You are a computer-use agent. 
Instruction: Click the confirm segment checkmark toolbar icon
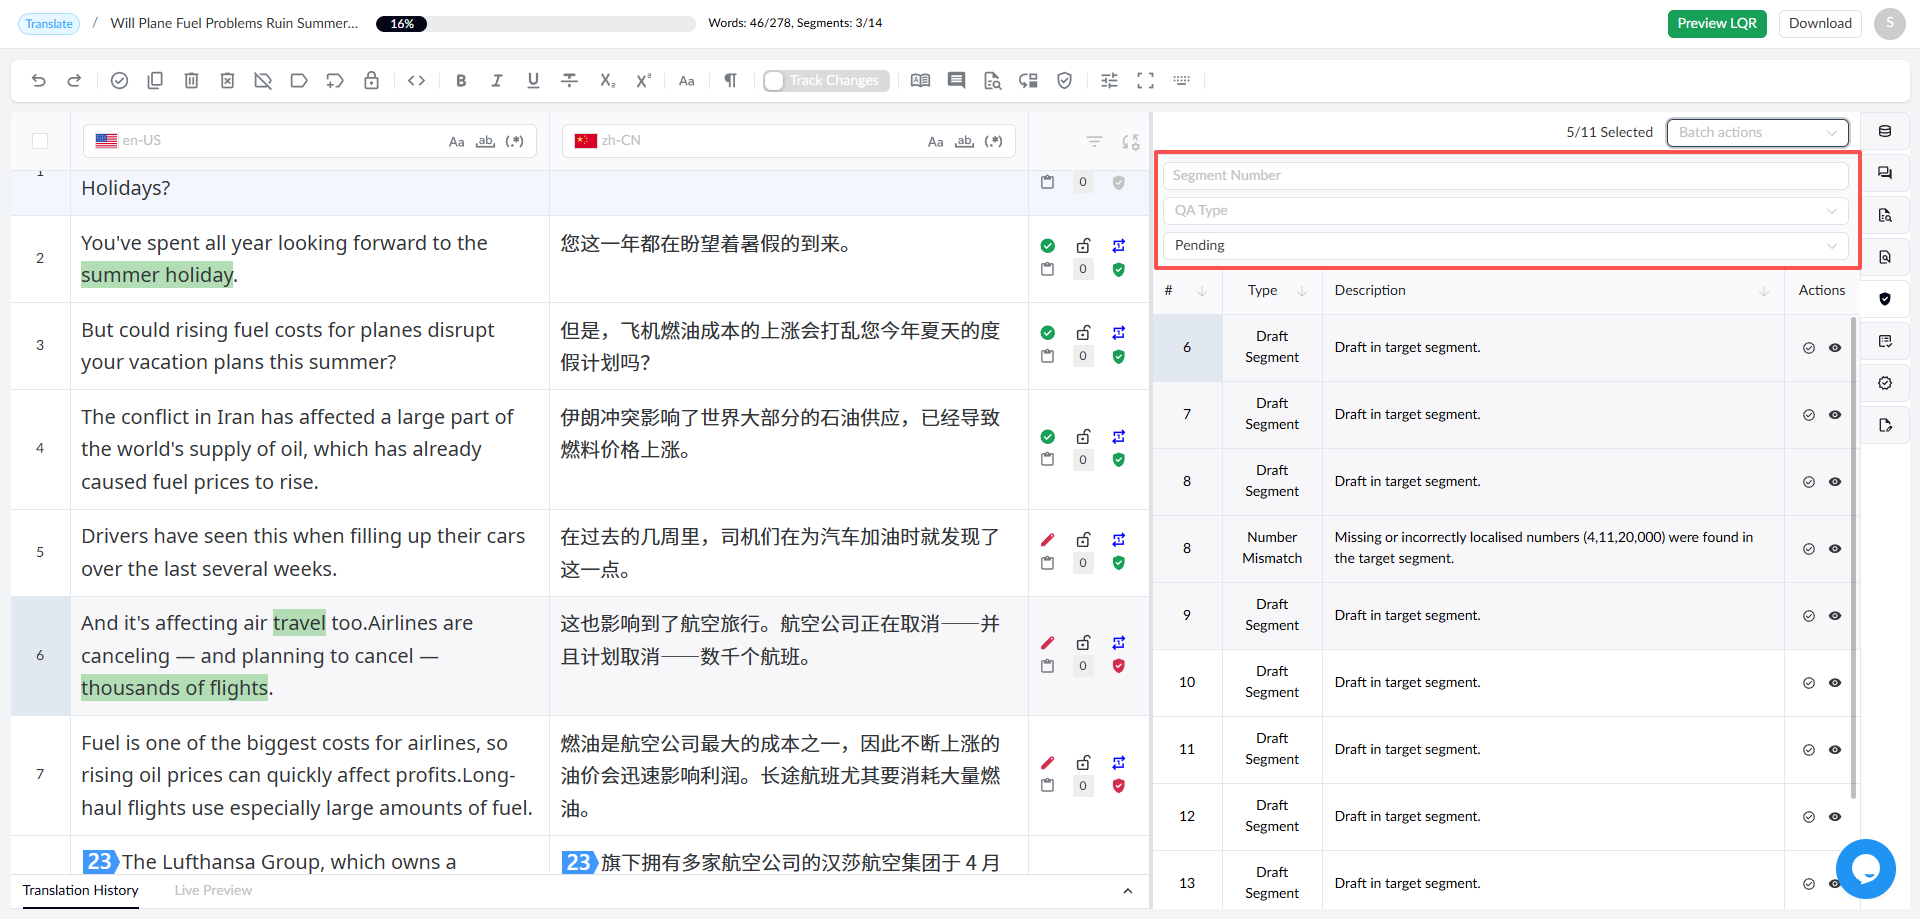[119, 81]
